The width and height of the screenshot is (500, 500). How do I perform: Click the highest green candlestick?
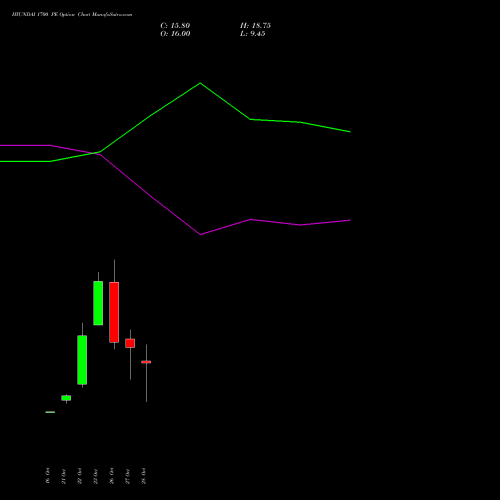[98, 303]
